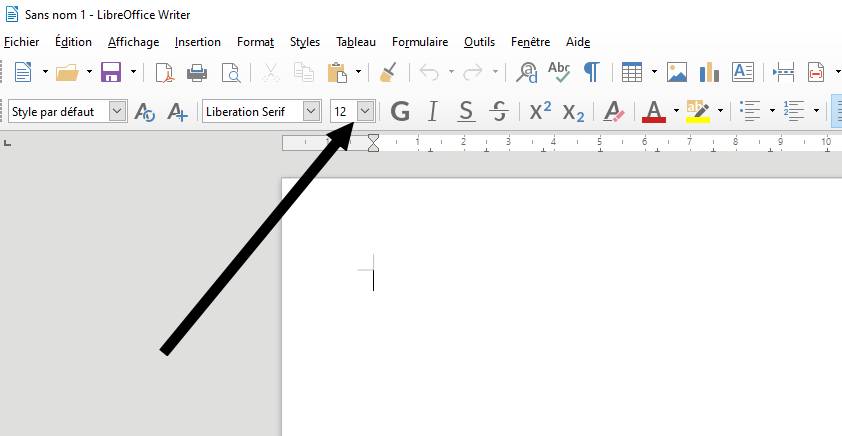The image size is (842, 436).
Task: Toggle bold (G) formatting
Action: click(400, 111)
